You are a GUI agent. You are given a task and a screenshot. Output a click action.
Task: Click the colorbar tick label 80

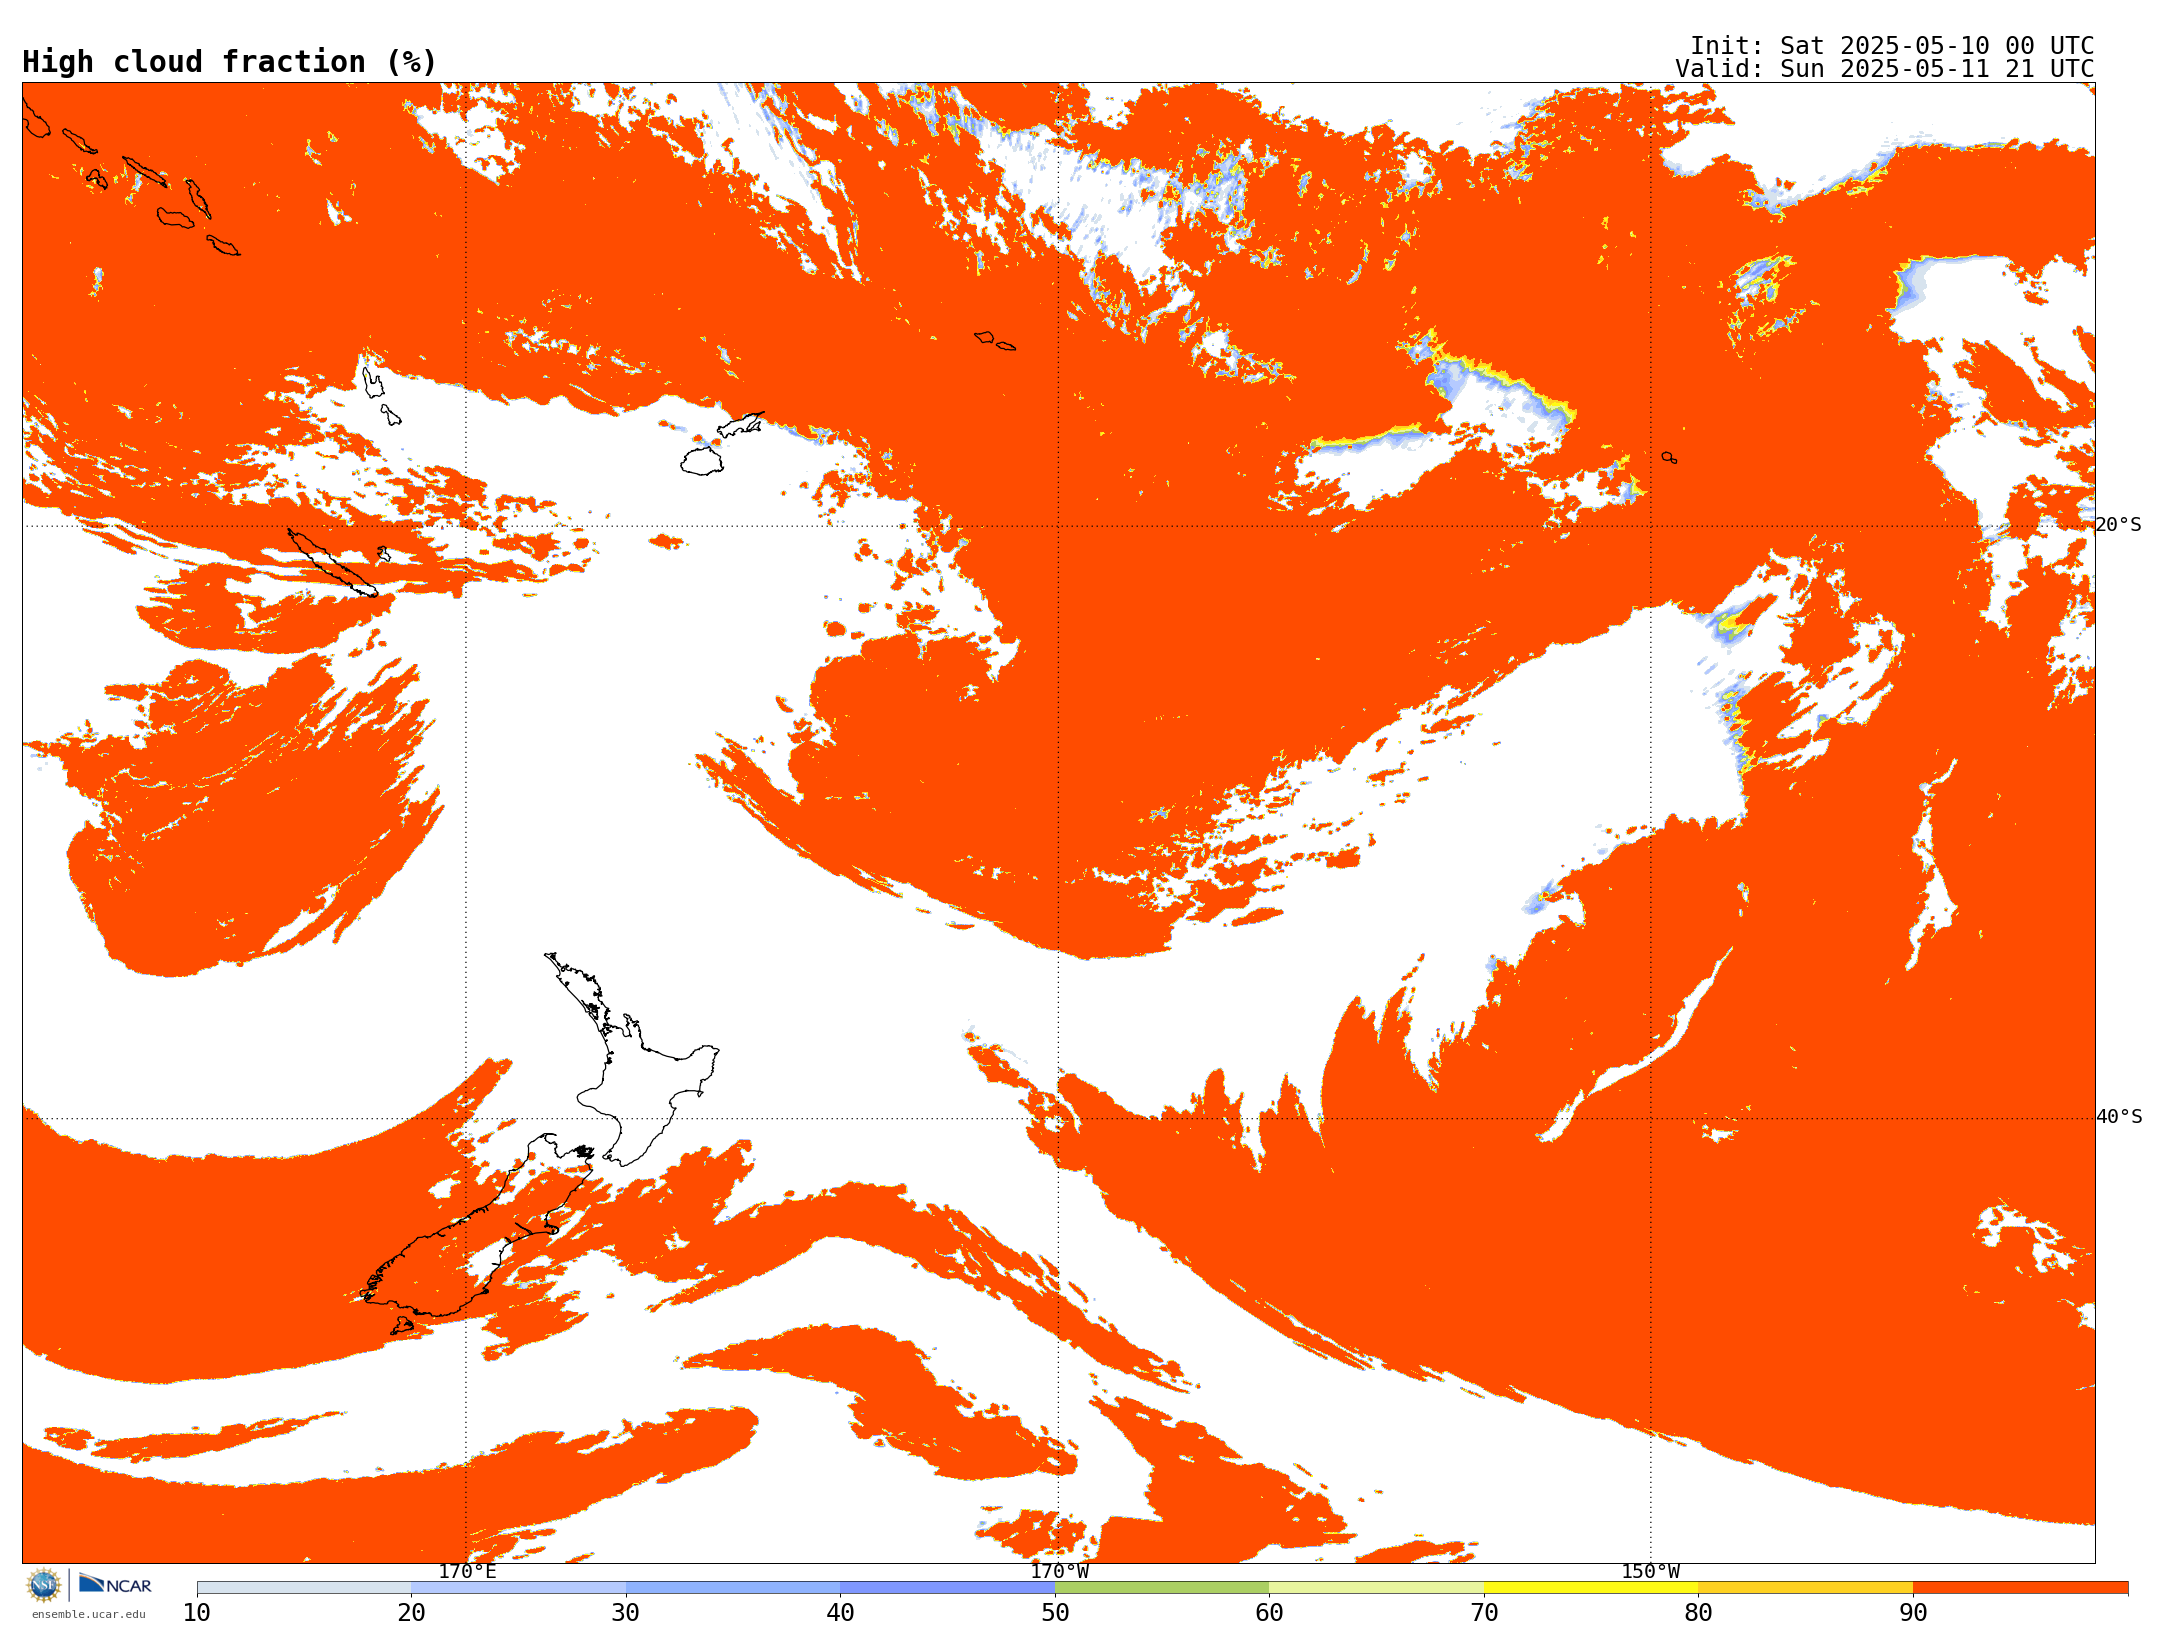(x=1698, y=1612)
